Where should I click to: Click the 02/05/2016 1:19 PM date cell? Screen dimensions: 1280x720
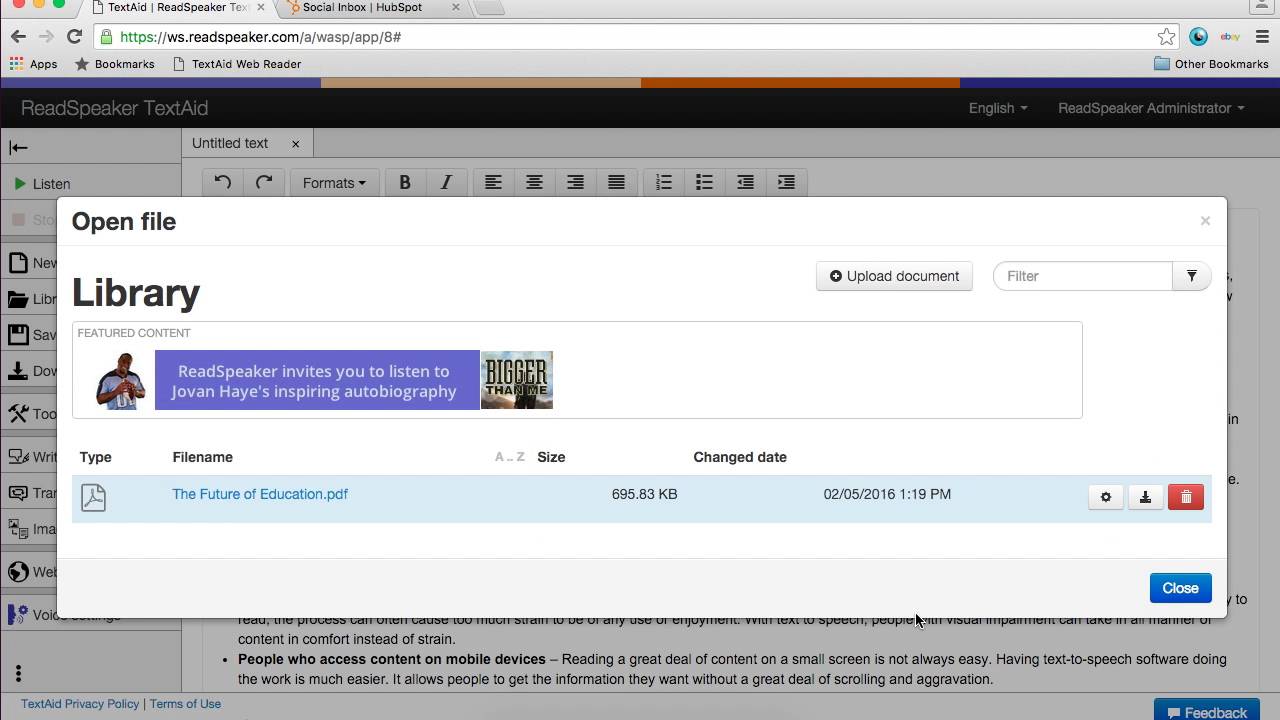(x=887, y=494)
